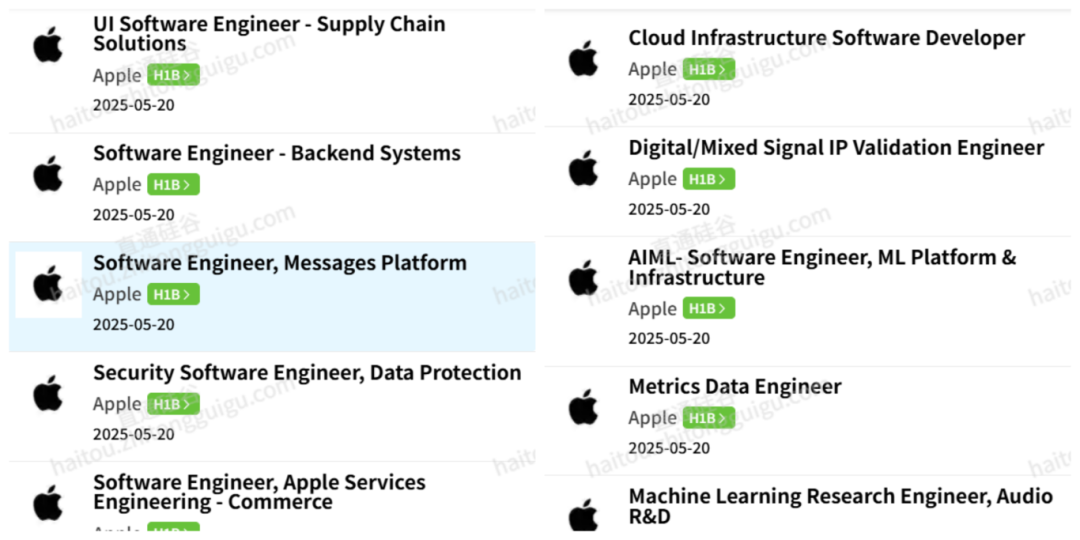The width and height of the screenshot is (1080, 540).
Task: Open Software Engineer, Apple Services Engineering - Commerce
Action: click(259, 491)
